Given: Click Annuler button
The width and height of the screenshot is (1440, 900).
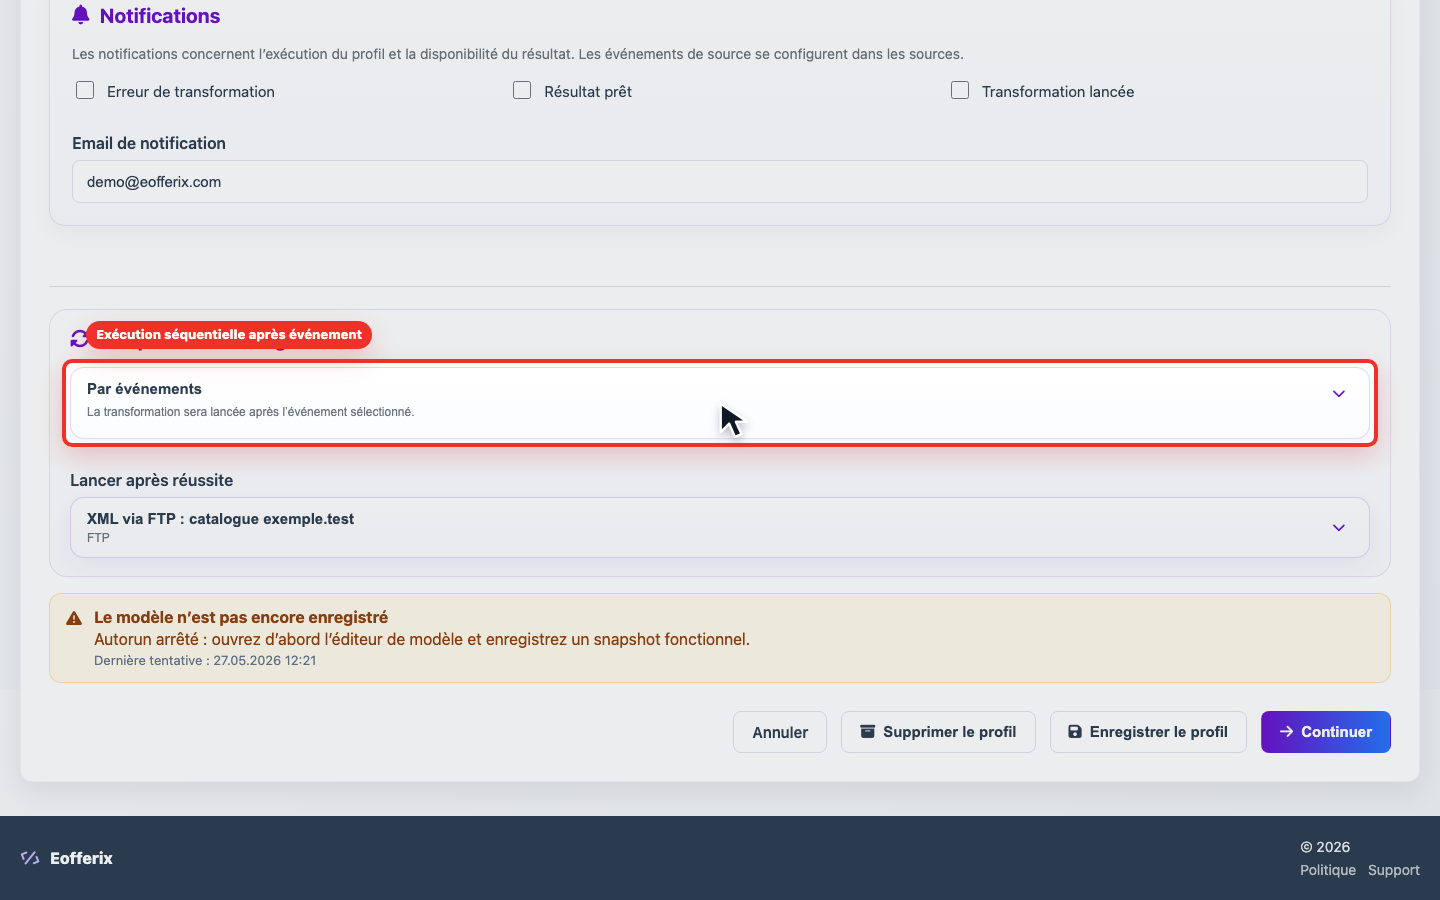Looking at the screenshot, I should (x=780, y=732).
